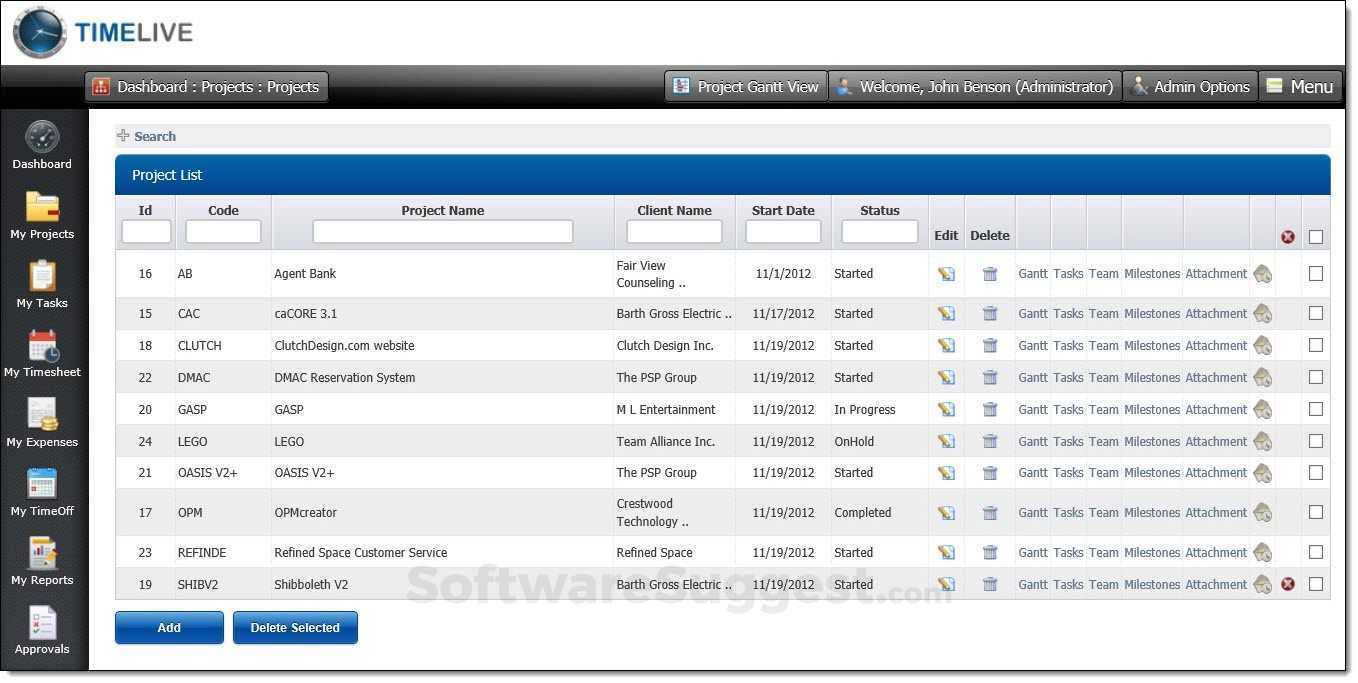Open the Menu dropdown
Viewport: 1358px width, 683px height.
[x=1300, y=86]
